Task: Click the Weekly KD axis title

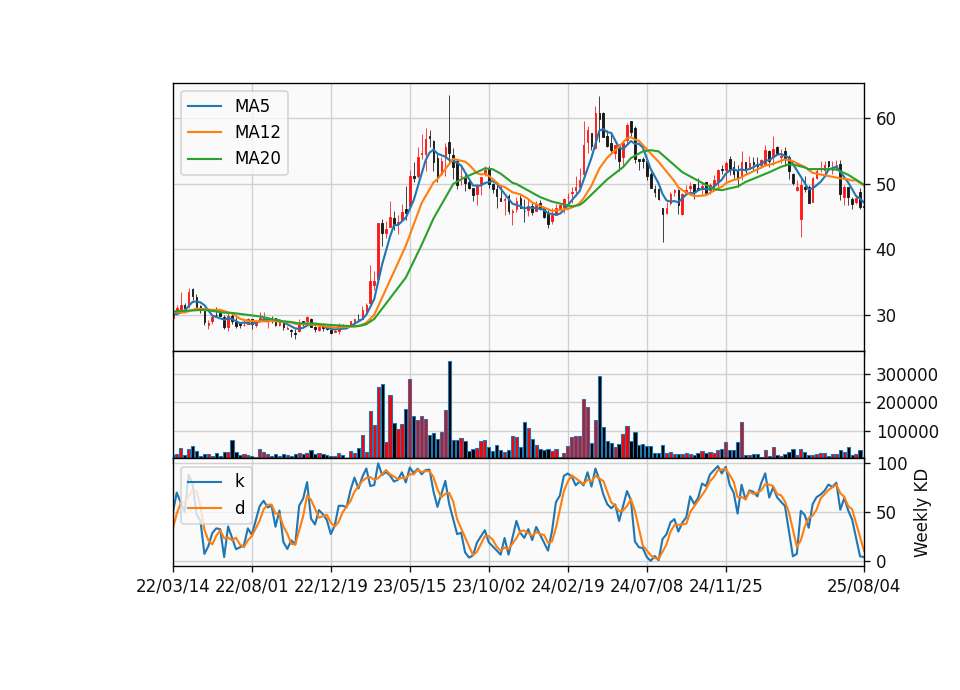Action: point(921,513)
